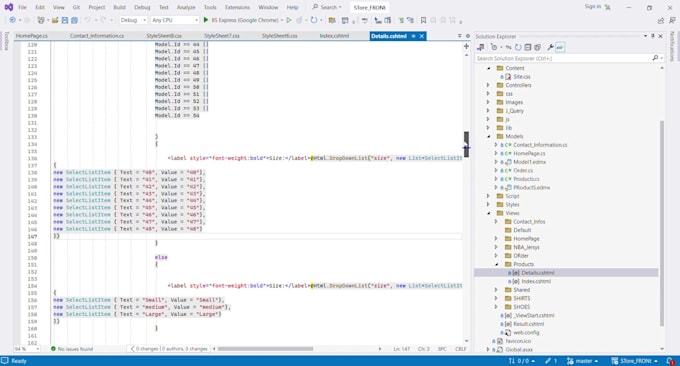680x366 pixels.
Task: Click the Solution Explorer Refresh icon
Action: coord(518,47)
